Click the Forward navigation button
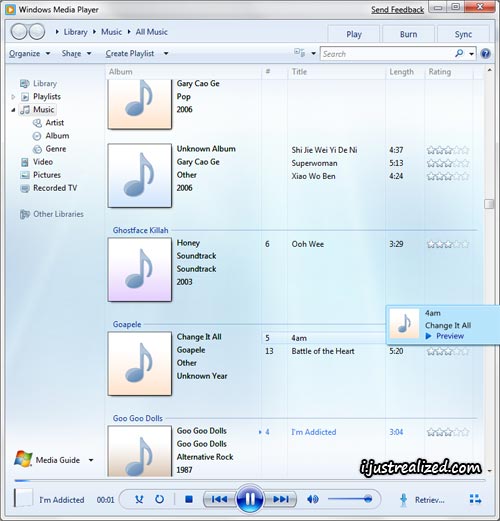This screenshot has height=521, width=500. tap(37, 32)
